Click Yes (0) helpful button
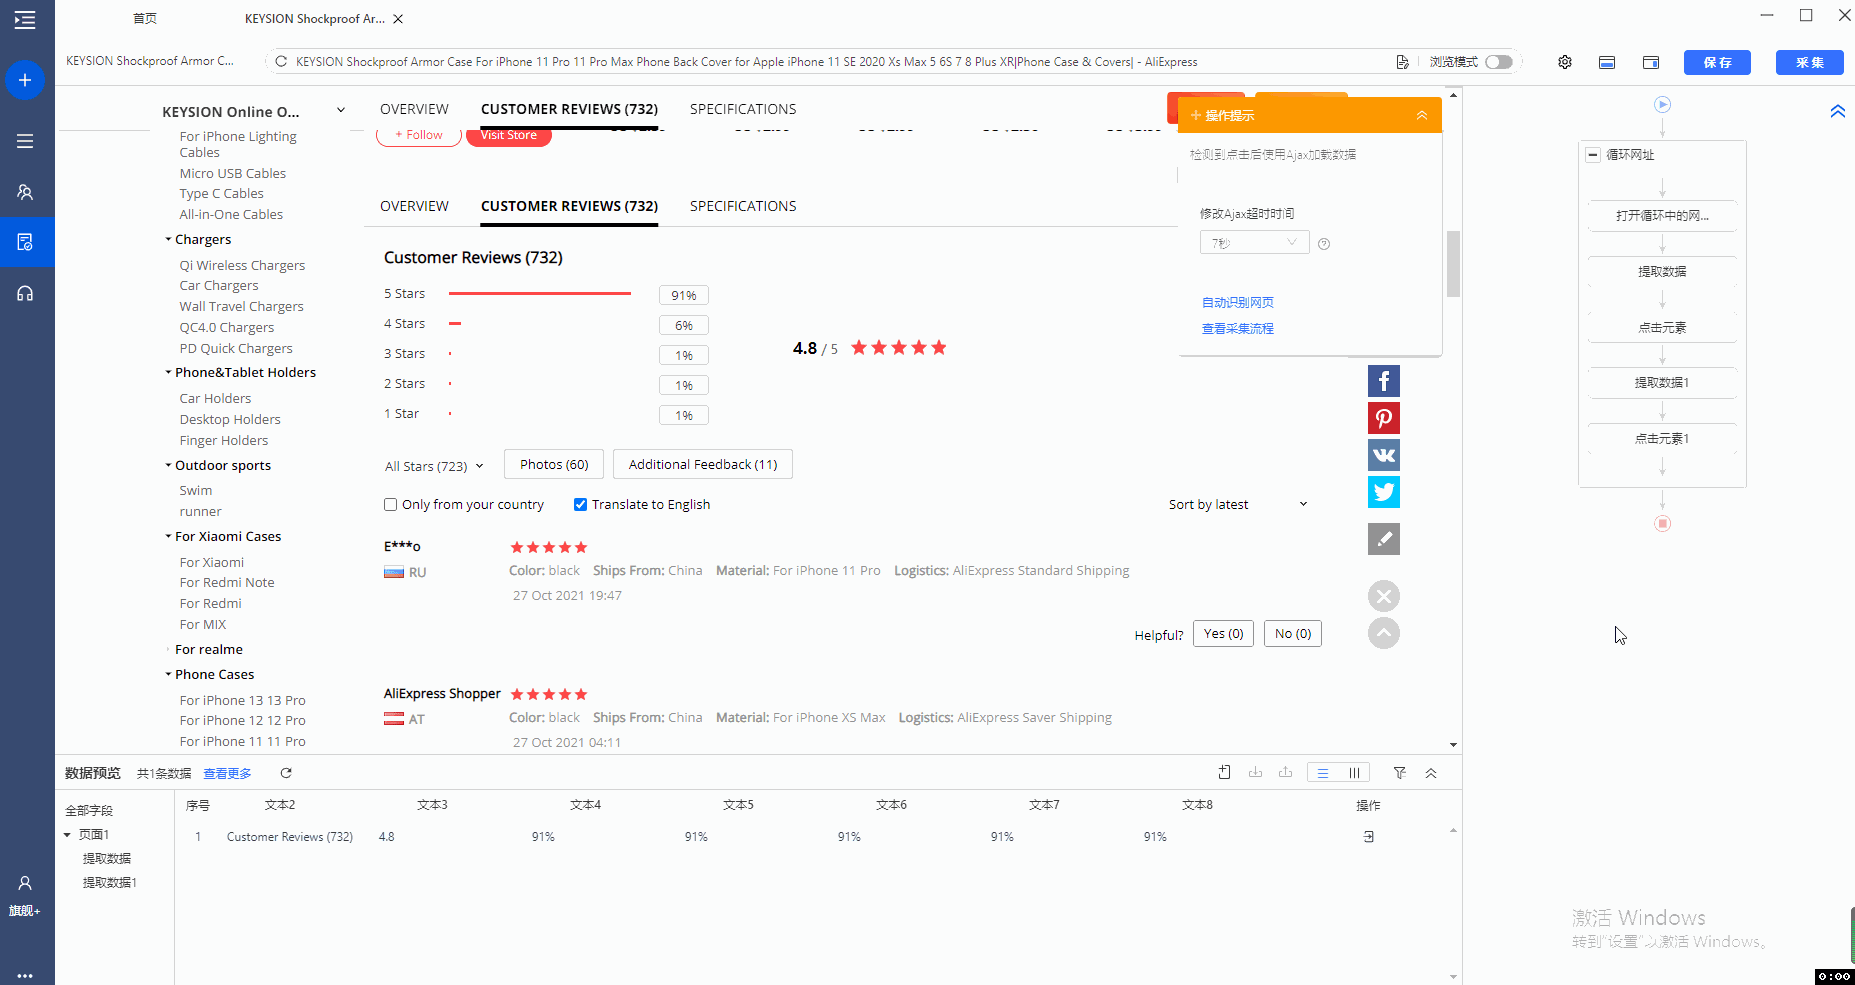The image size is (1855, 985). pyautogui.click(x=1224, y=634)
